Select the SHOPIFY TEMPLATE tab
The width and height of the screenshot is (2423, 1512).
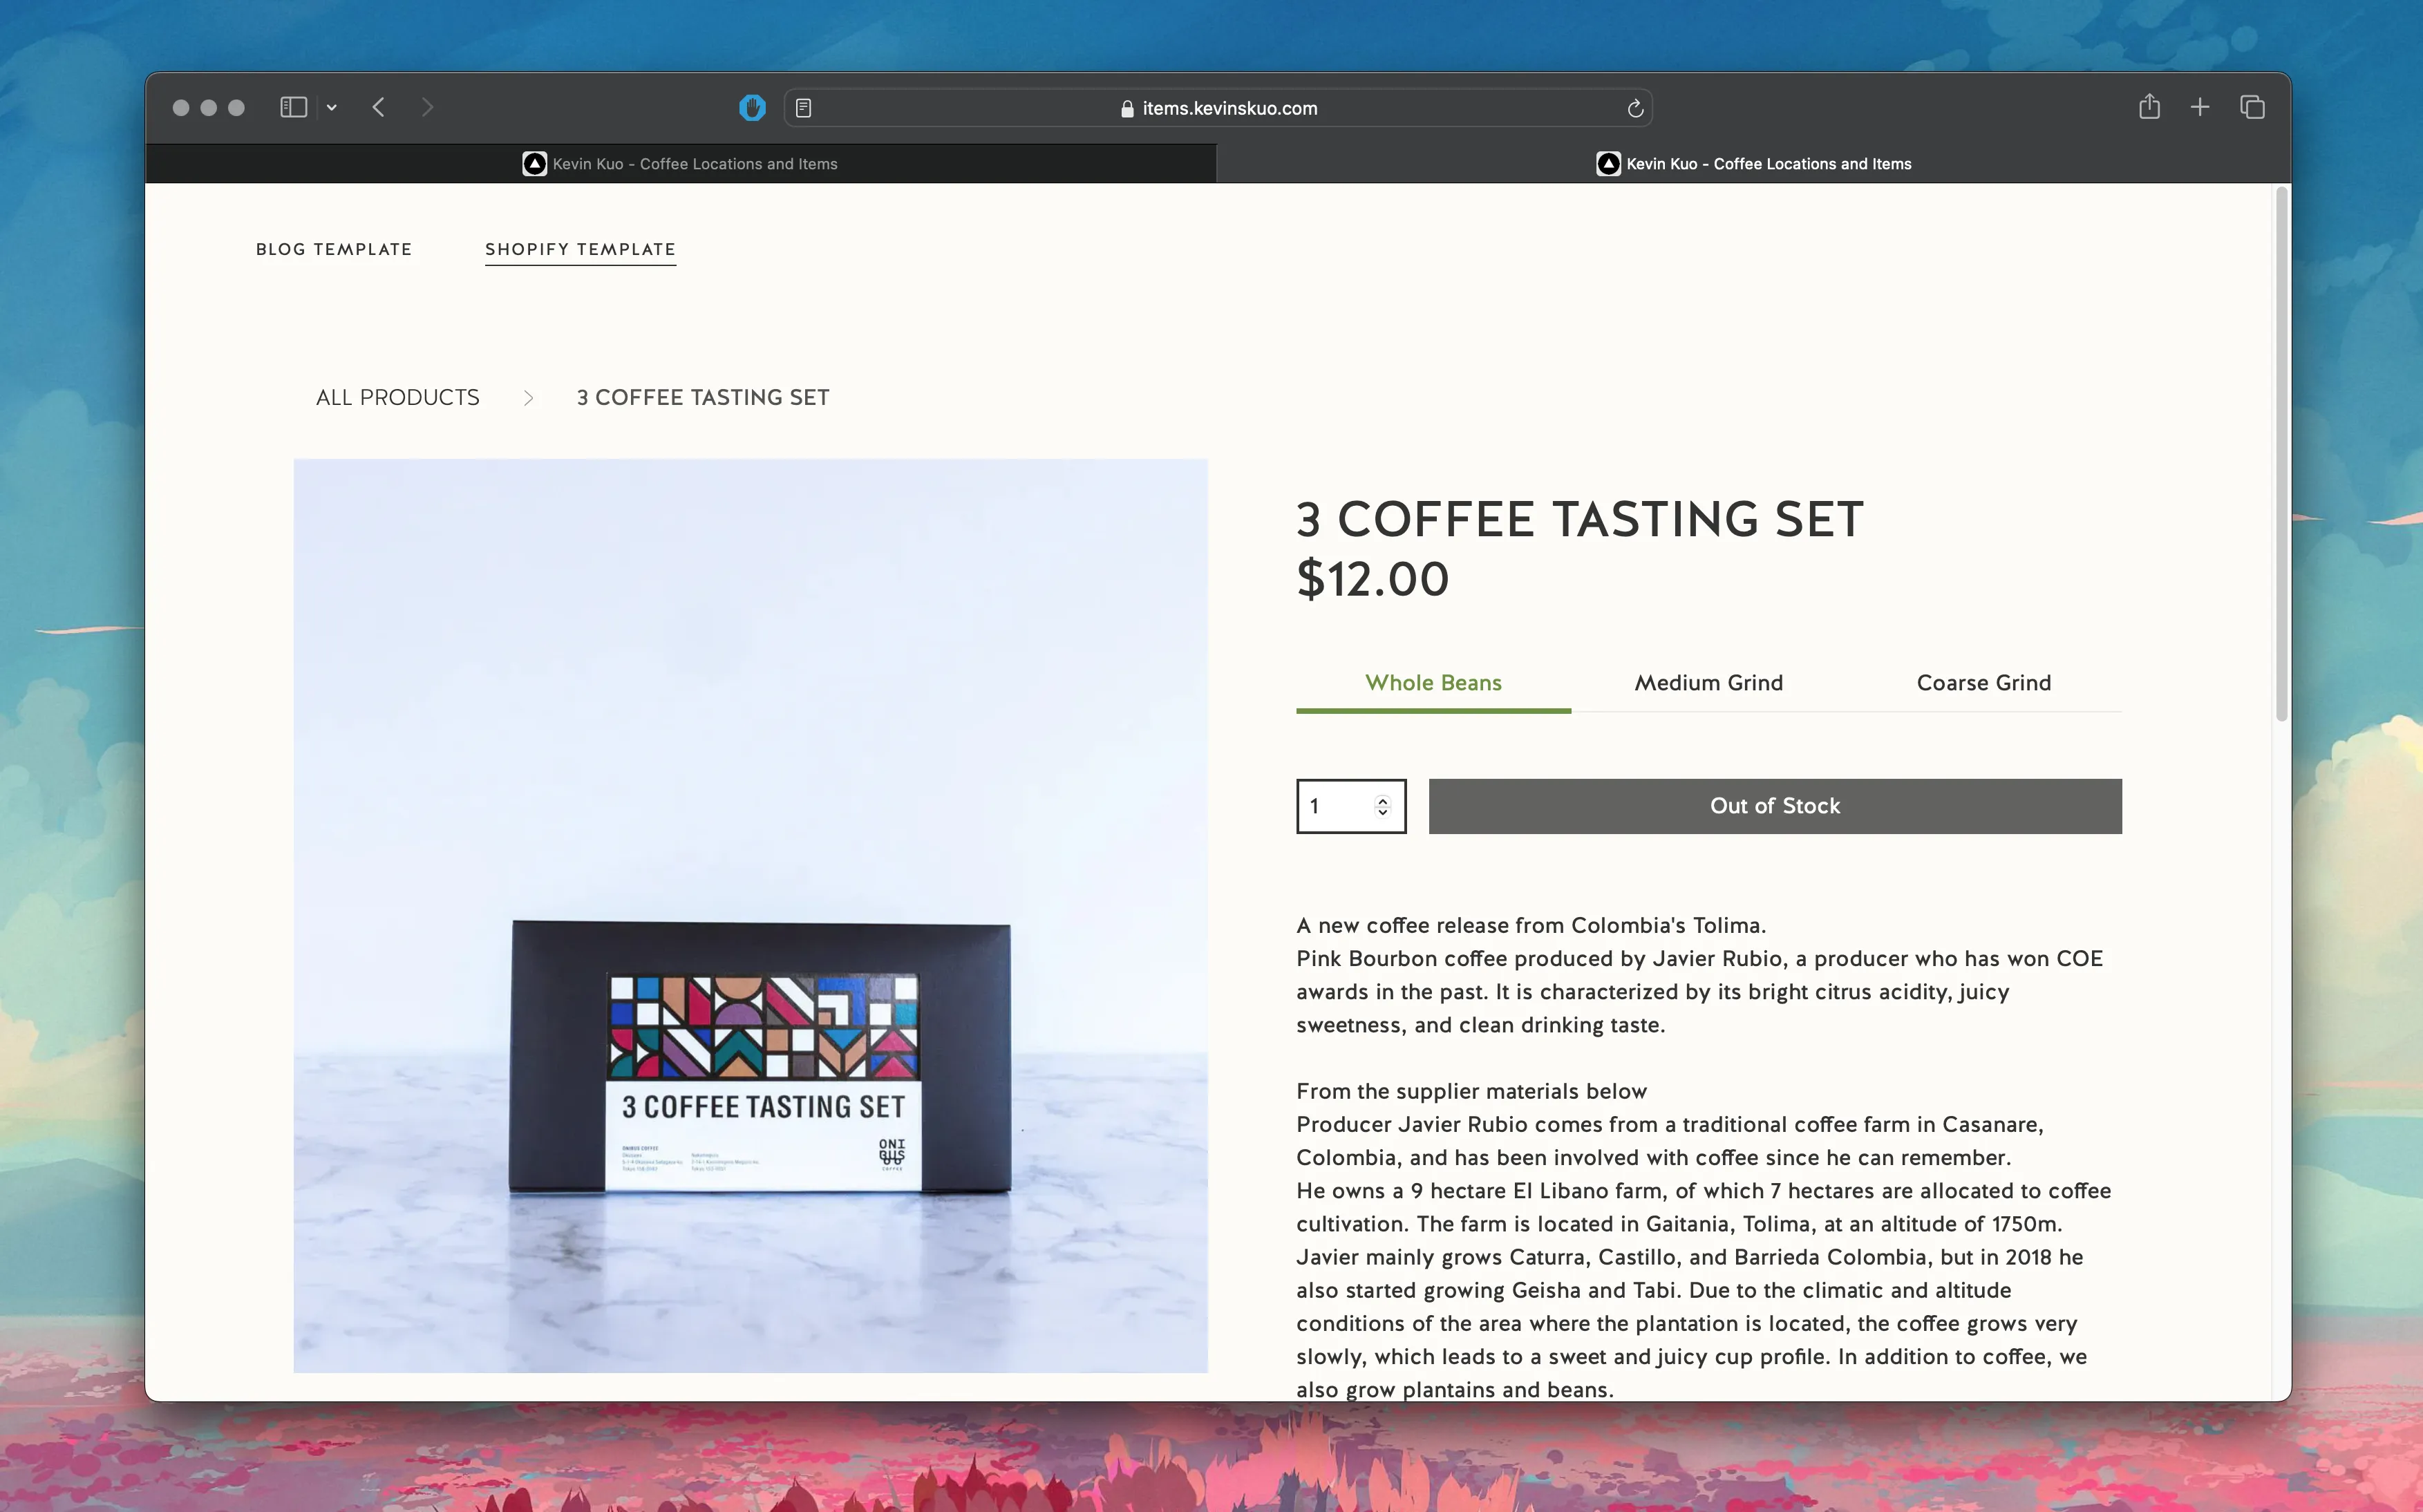click(x=580, y=249)
